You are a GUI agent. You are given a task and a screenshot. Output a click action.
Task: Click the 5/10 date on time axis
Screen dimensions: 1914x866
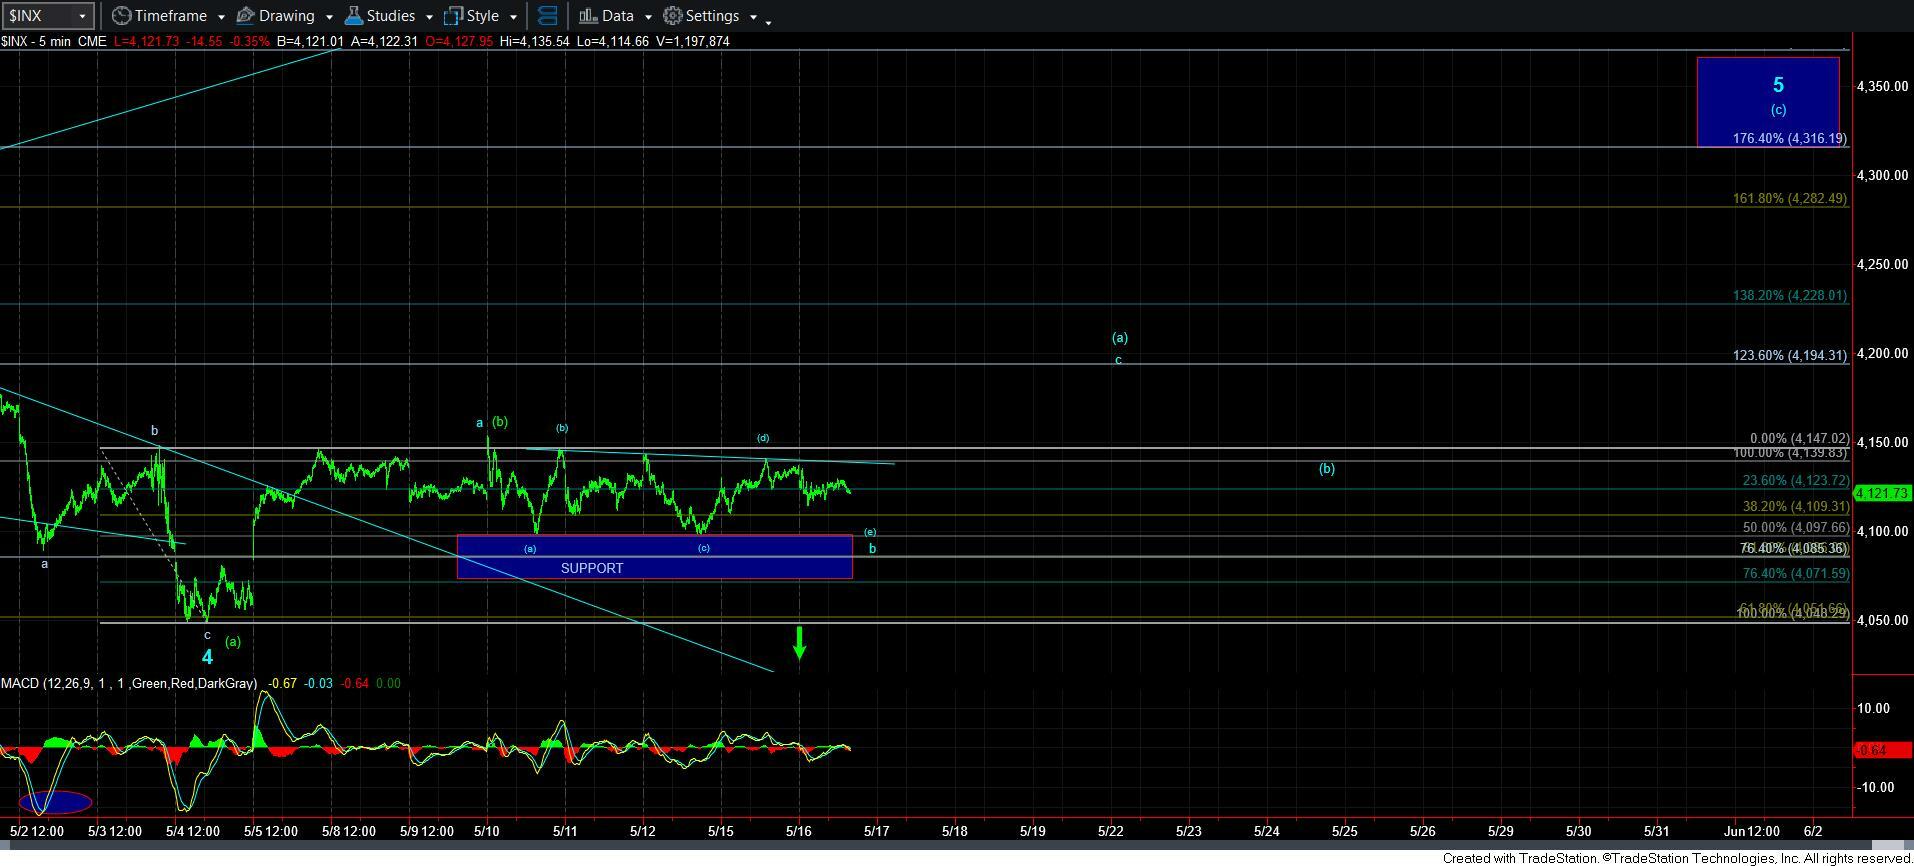487,831
